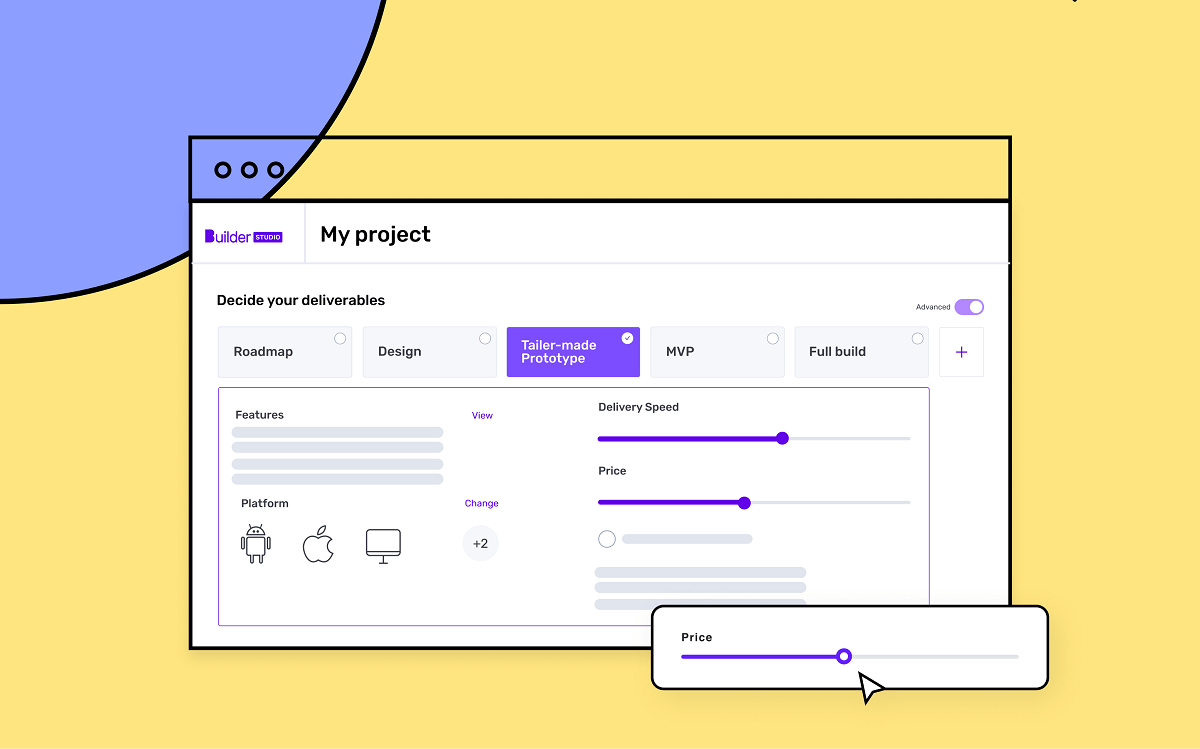Click the My project title
Viewport: 1200px width, 749px height.
pyautogui.click(x=375, y=234)
